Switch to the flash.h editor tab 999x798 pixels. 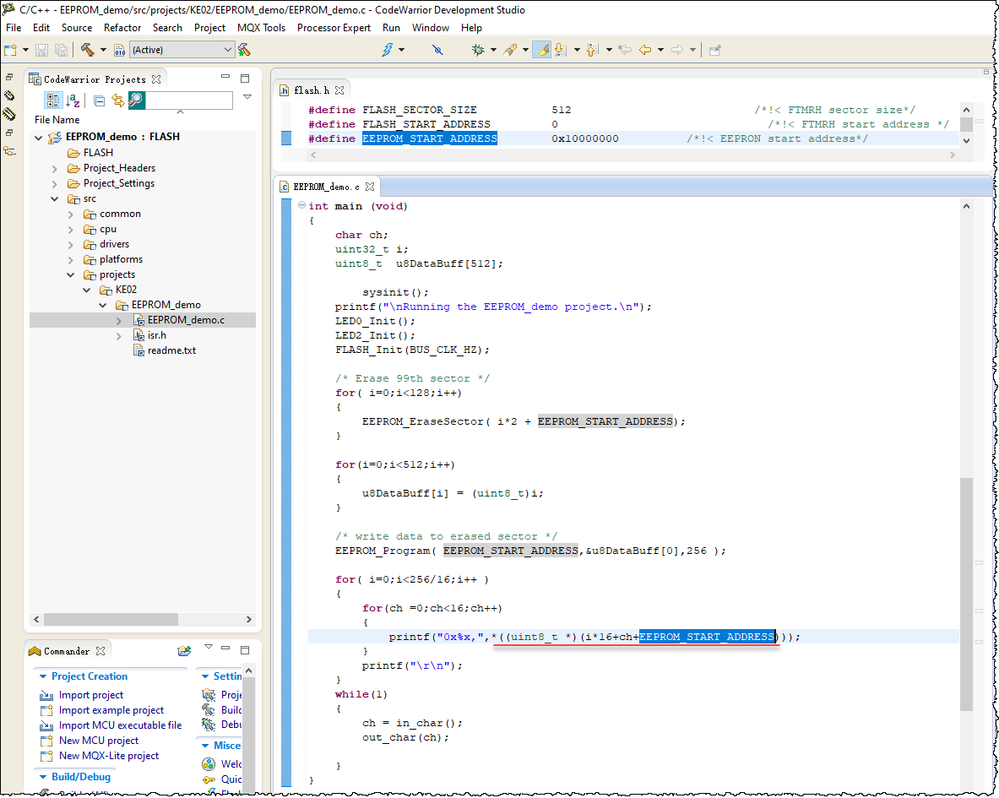click(x=311, y=90)
